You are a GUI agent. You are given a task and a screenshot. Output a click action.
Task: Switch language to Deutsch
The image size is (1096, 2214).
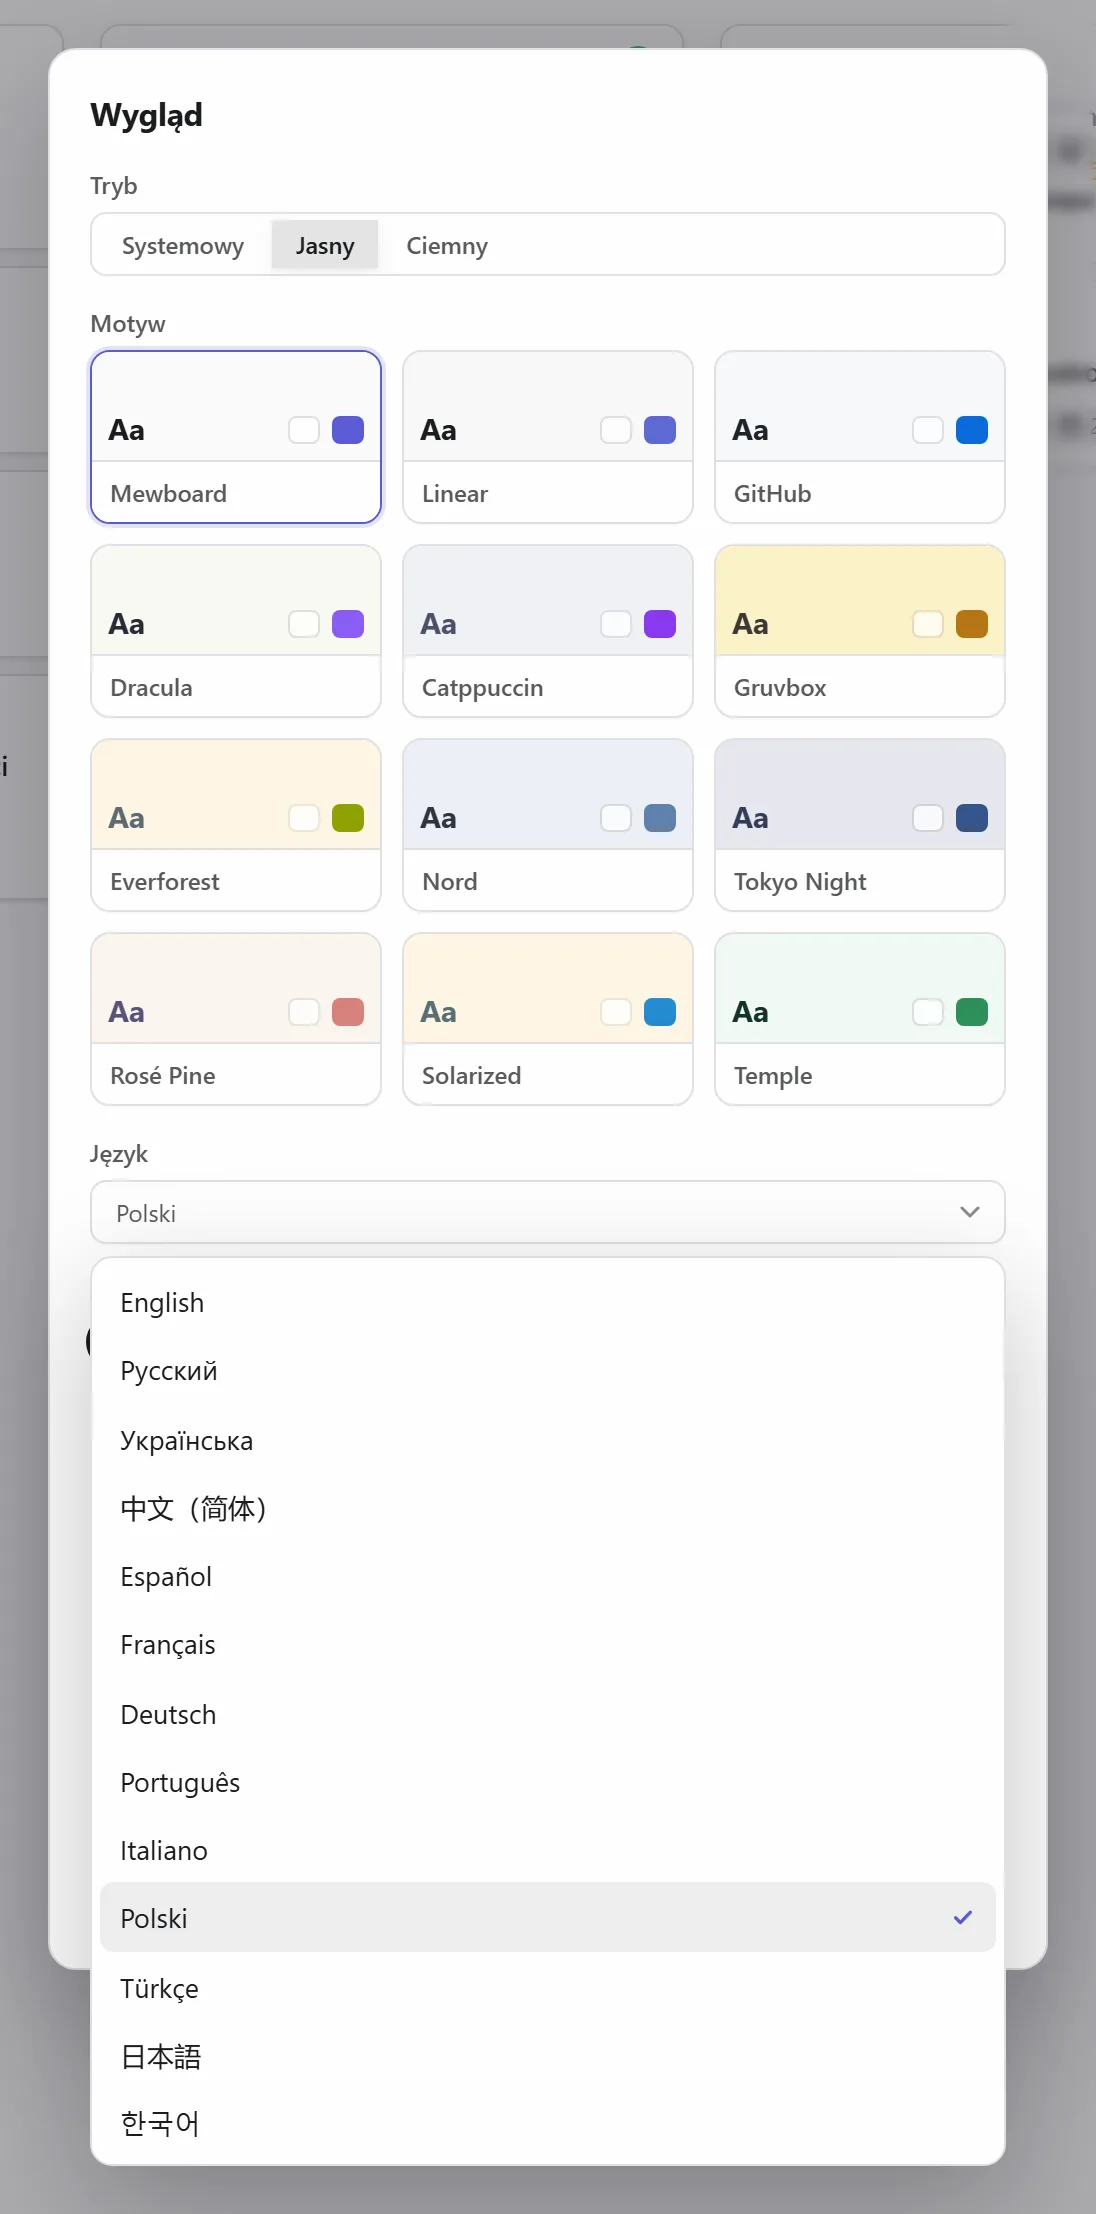pyautogui.click(x=548, y=1714)
